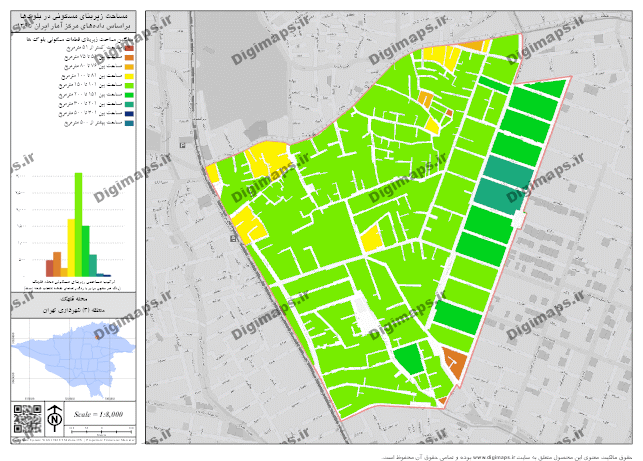Click the dark green block near map bottom

point(408,358)
